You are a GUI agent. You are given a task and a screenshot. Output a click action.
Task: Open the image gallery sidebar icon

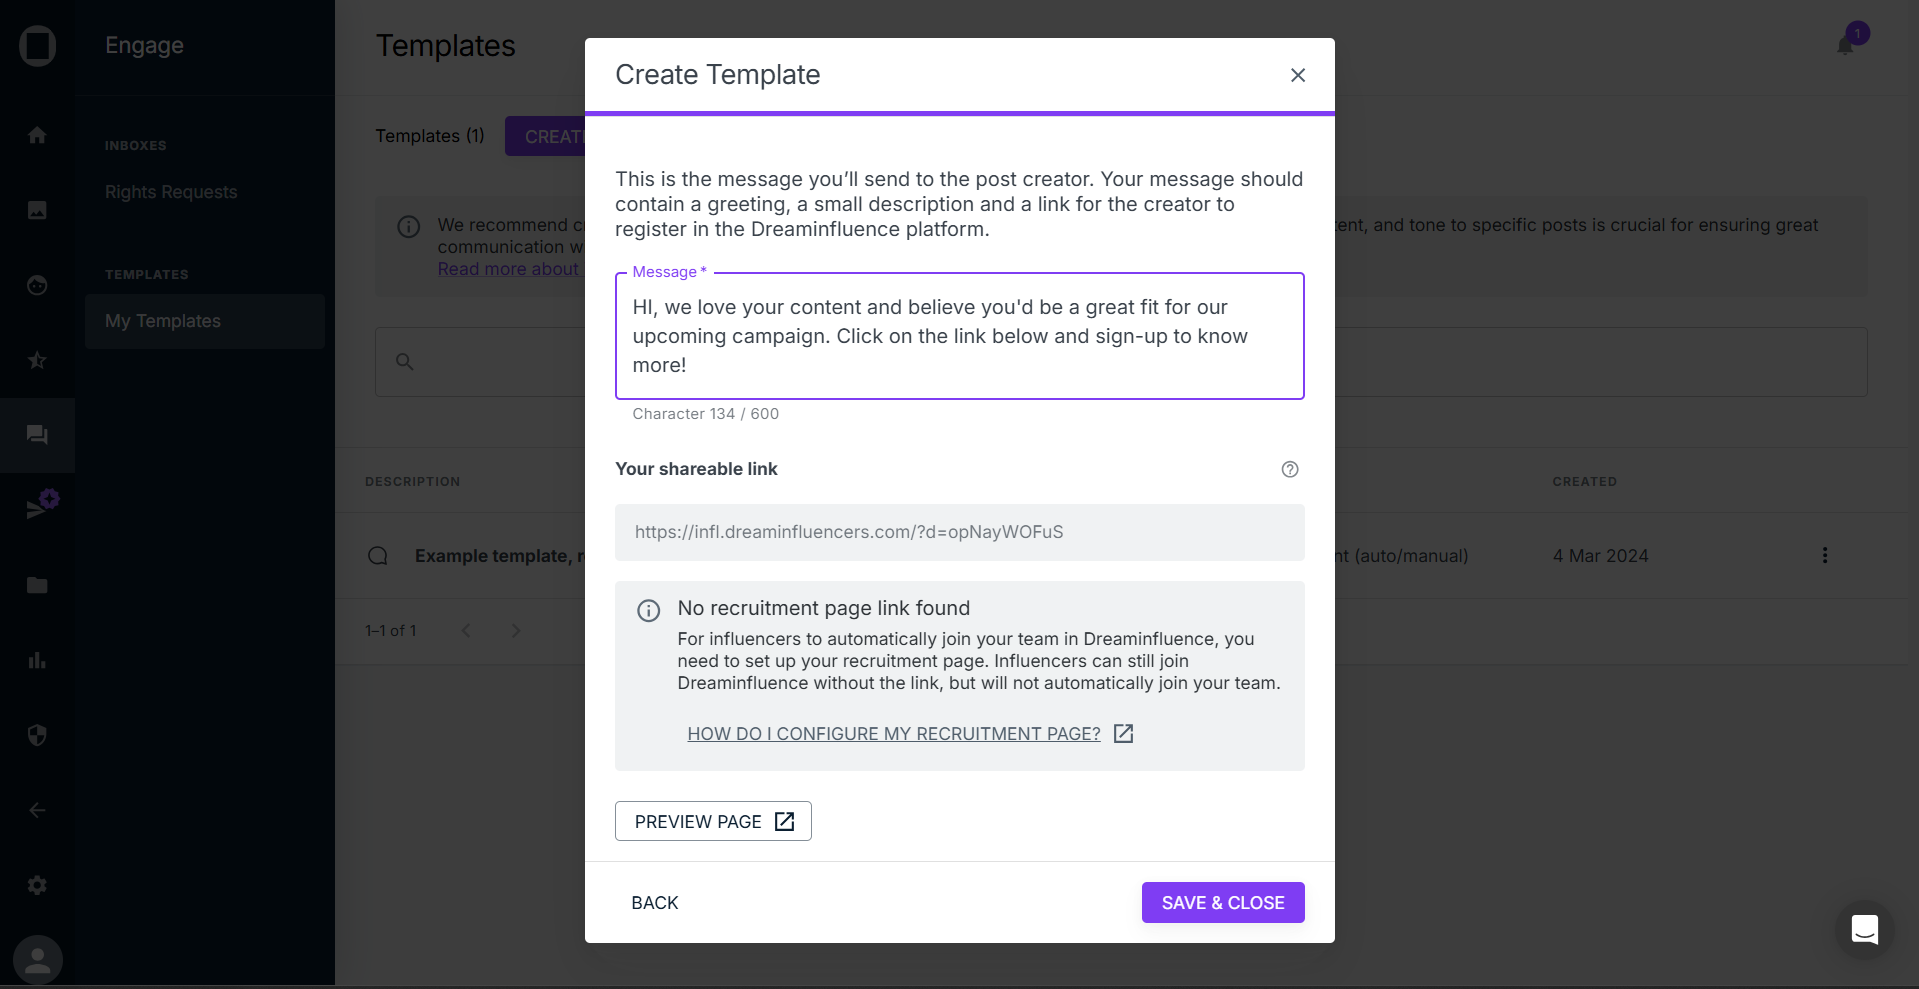[x=37, y=210]
